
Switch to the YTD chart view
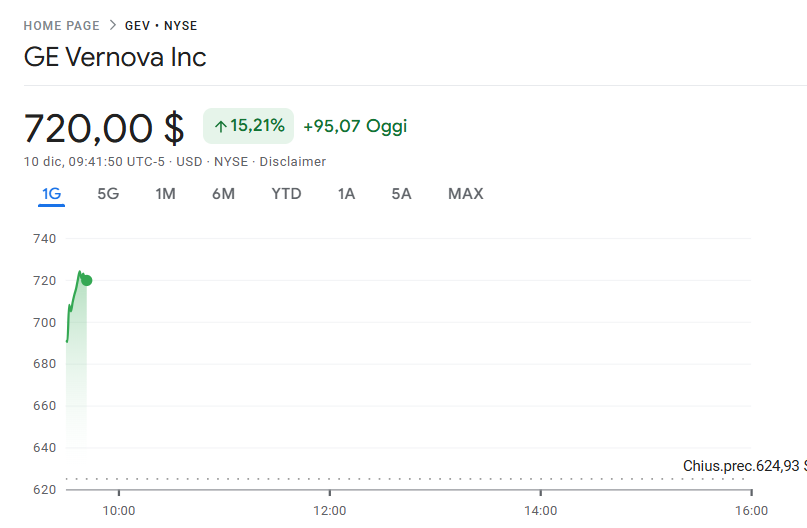286,194
